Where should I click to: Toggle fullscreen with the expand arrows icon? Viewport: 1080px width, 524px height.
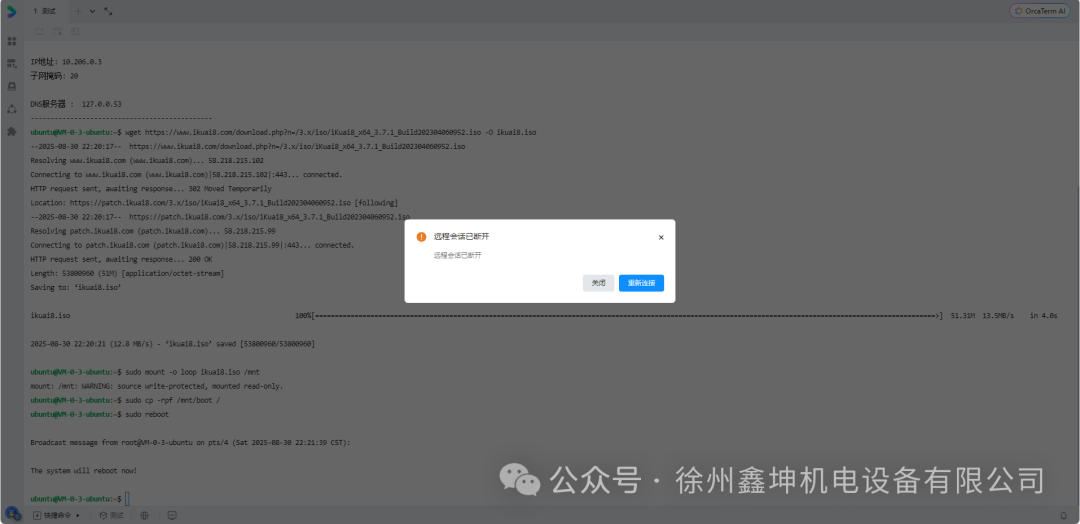[x=108, y=11]
